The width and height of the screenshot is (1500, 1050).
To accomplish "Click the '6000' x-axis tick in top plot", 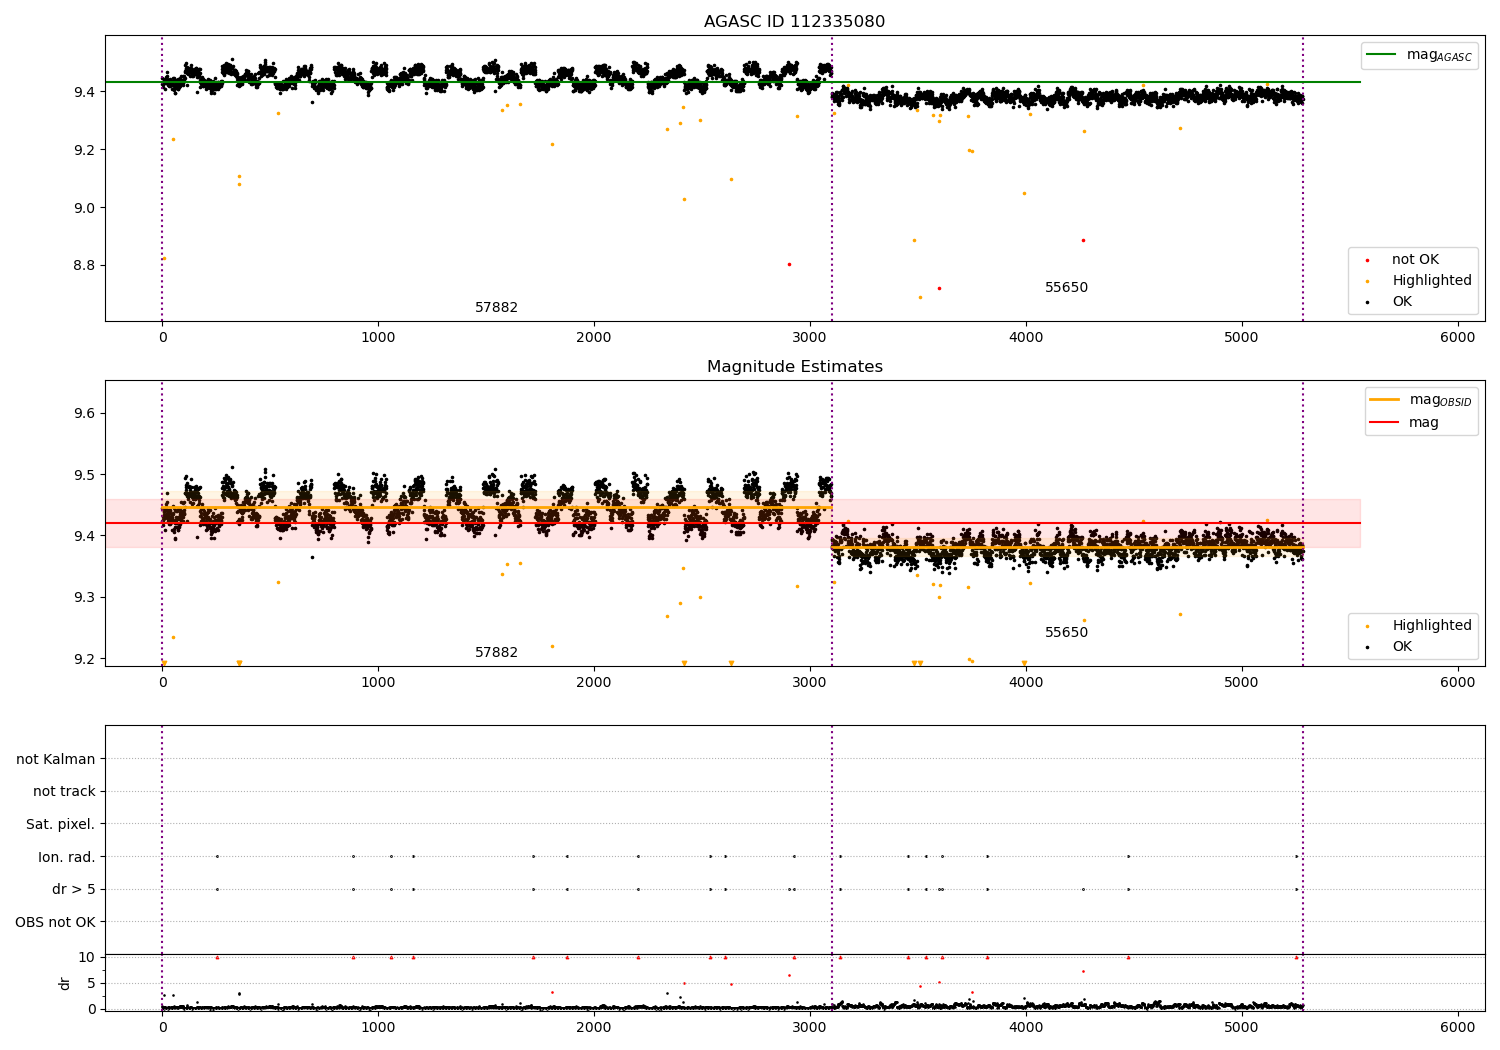I will tap(1457, 338).
